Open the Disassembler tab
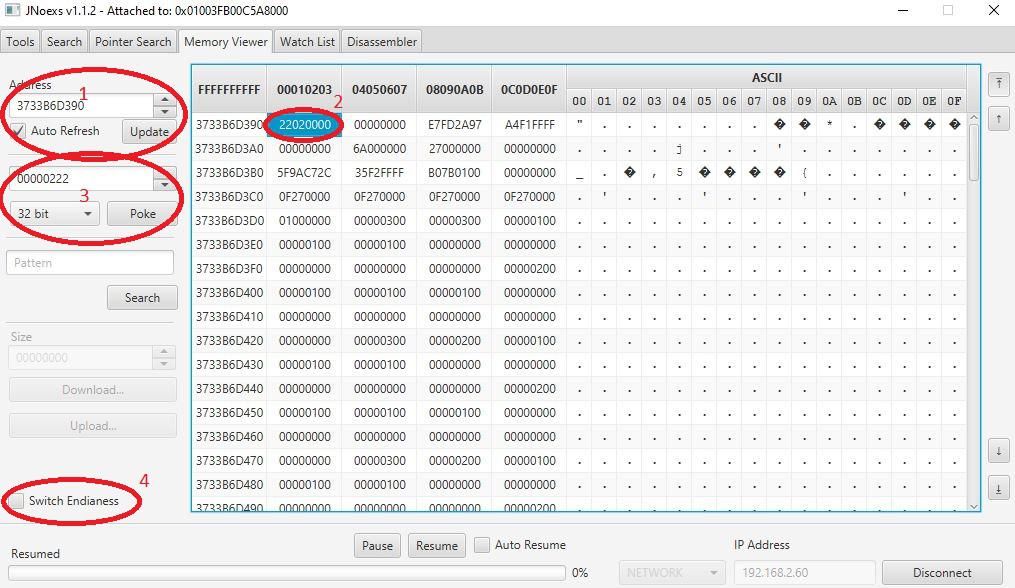Viewport: 1015px width, 588px height. [382, 42]
